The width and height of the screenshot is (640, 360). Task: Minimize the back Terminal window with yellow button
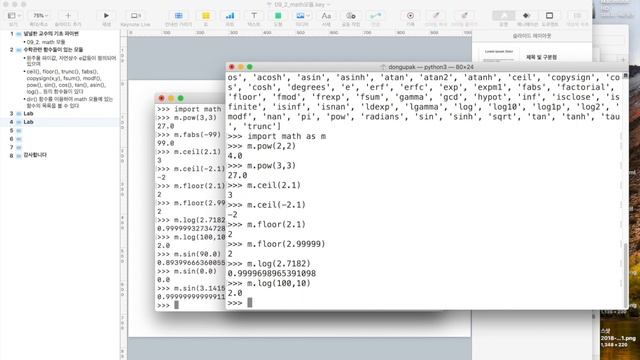(171, 98)
